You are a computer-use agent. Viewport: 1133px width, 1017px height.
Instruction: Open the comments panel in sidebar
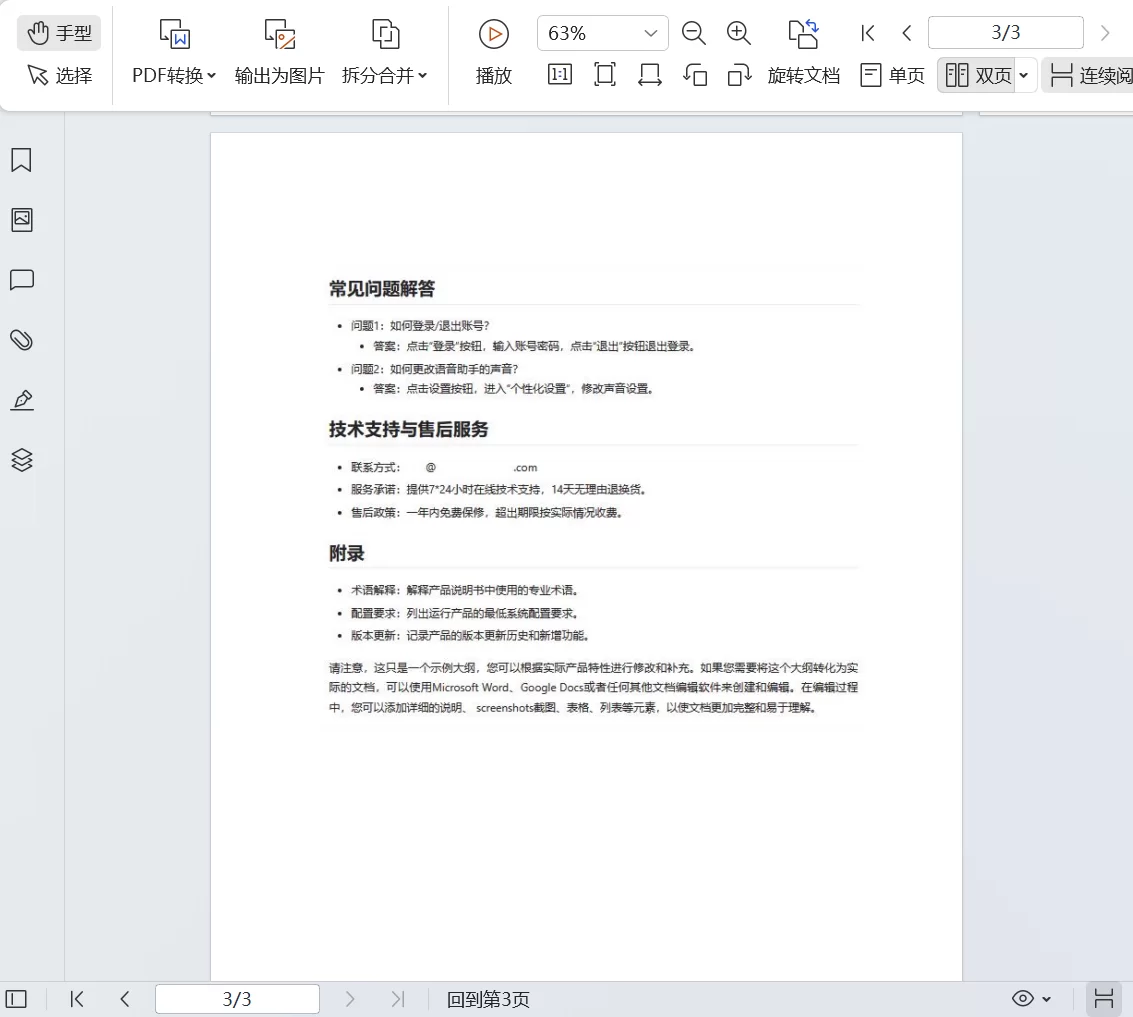tap(21, 280)
